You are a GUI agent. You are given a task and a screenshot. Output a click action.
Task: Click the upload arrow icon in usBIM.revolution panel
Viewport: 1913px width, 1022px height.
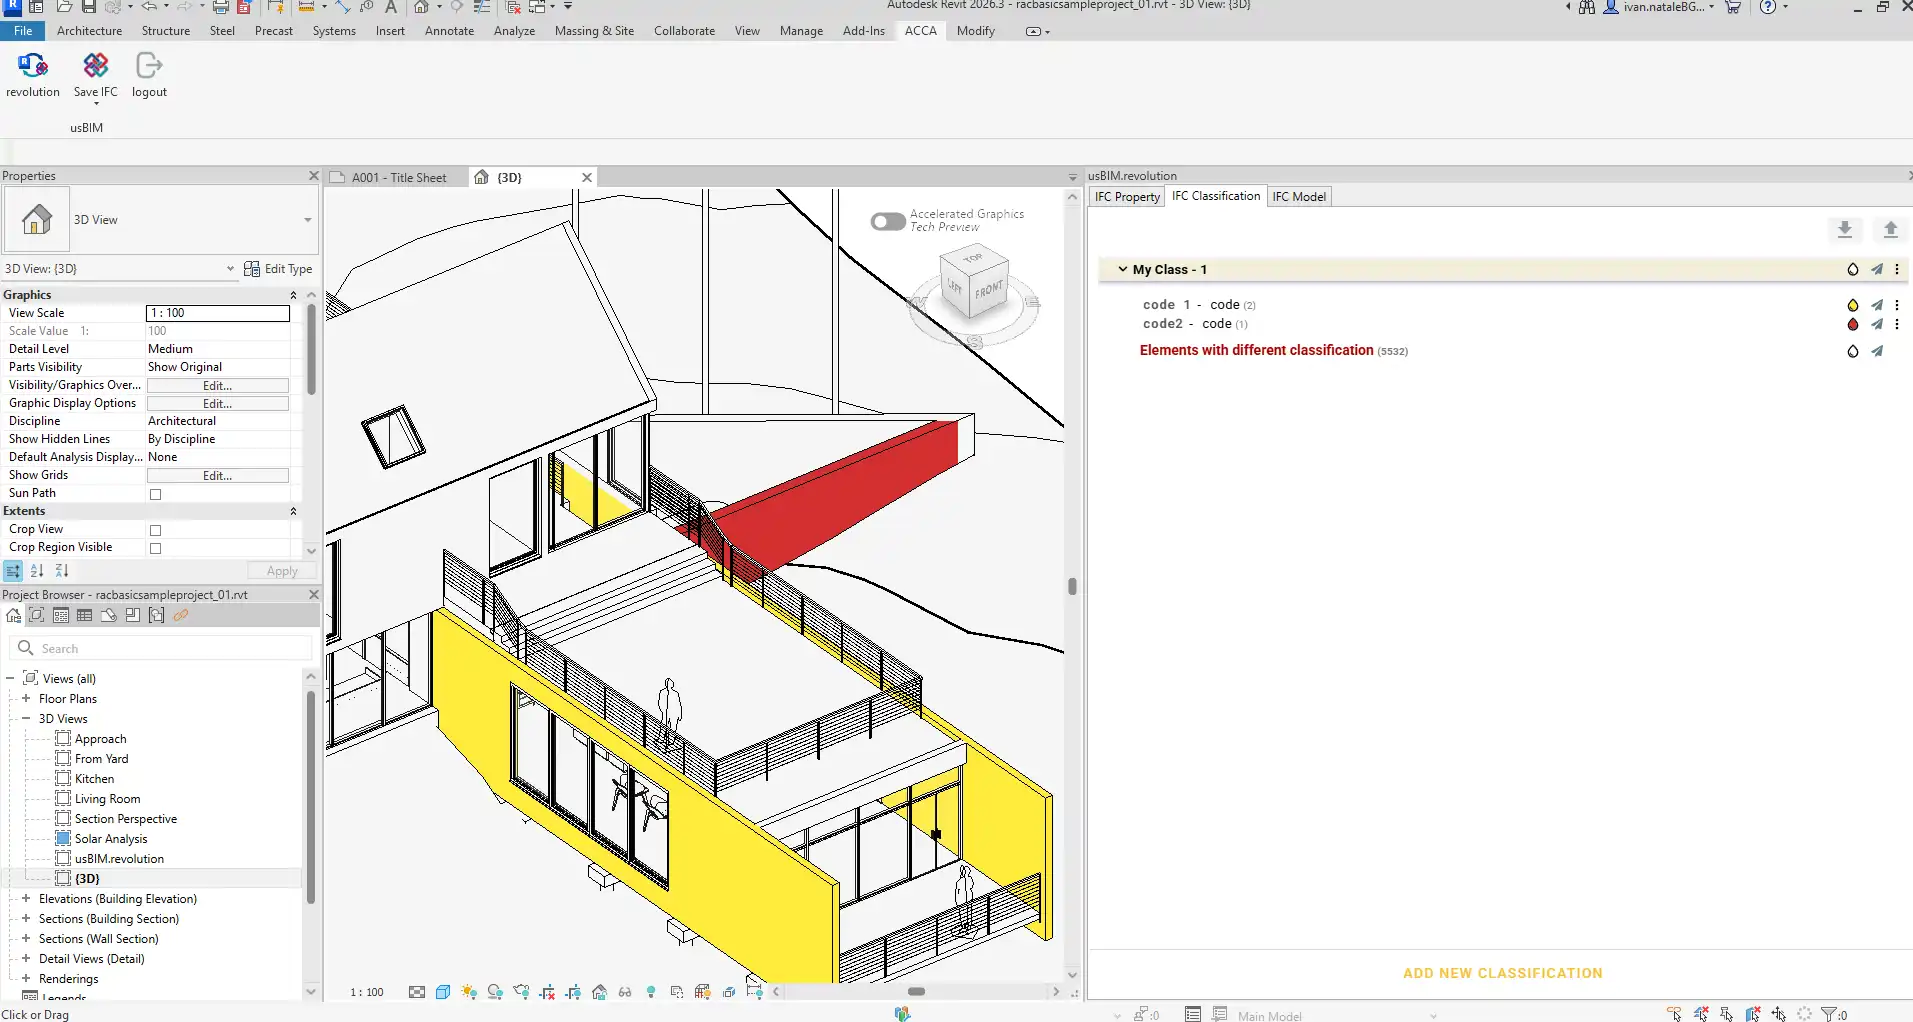point(1890,229)
